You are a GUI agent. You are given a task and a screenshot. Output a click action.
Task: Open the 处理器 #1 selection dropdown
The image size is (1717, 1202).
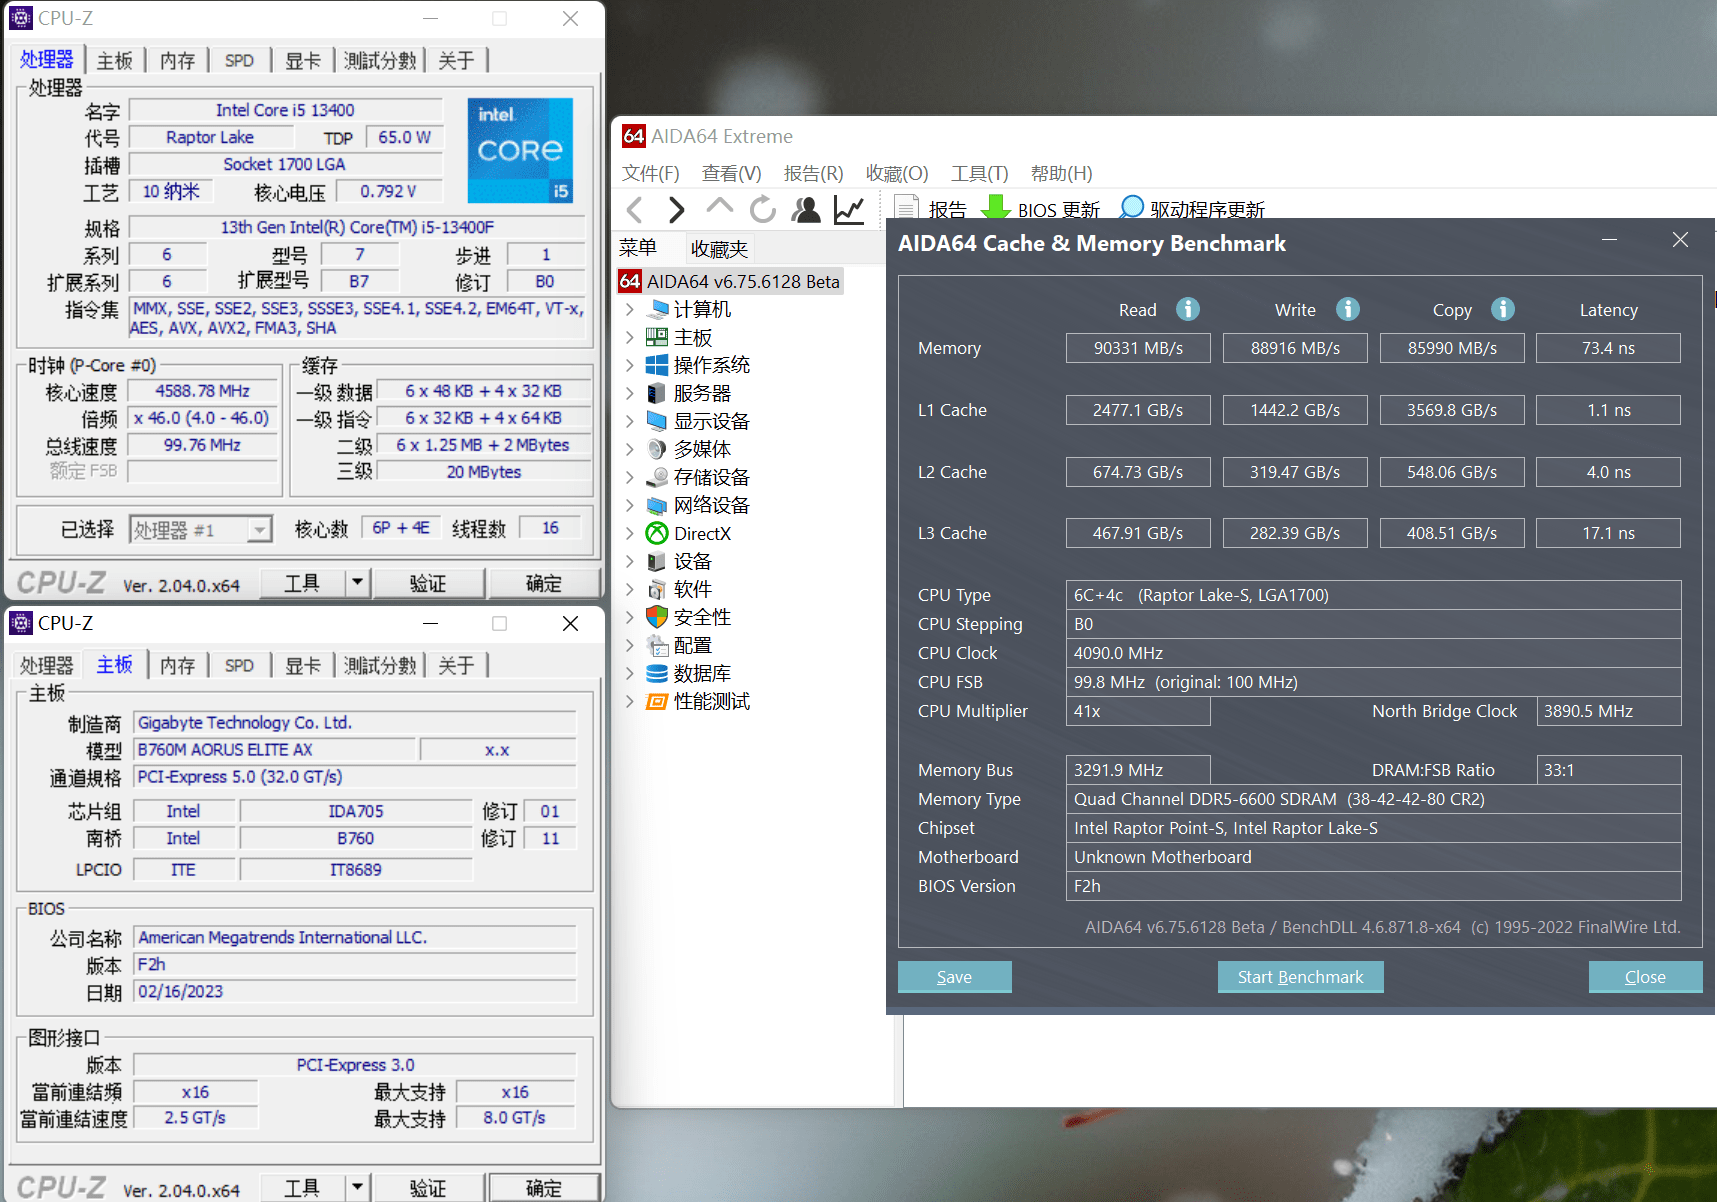[259, 529]
